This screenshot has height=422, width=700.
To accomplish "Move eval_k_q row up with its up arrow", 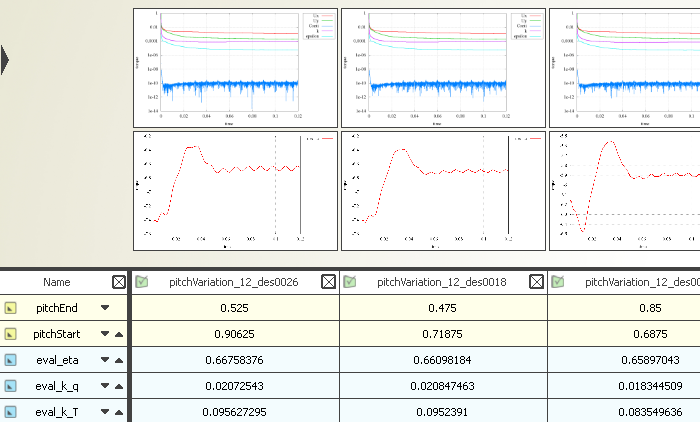I will pyautogui.click(x=119, y=386).
